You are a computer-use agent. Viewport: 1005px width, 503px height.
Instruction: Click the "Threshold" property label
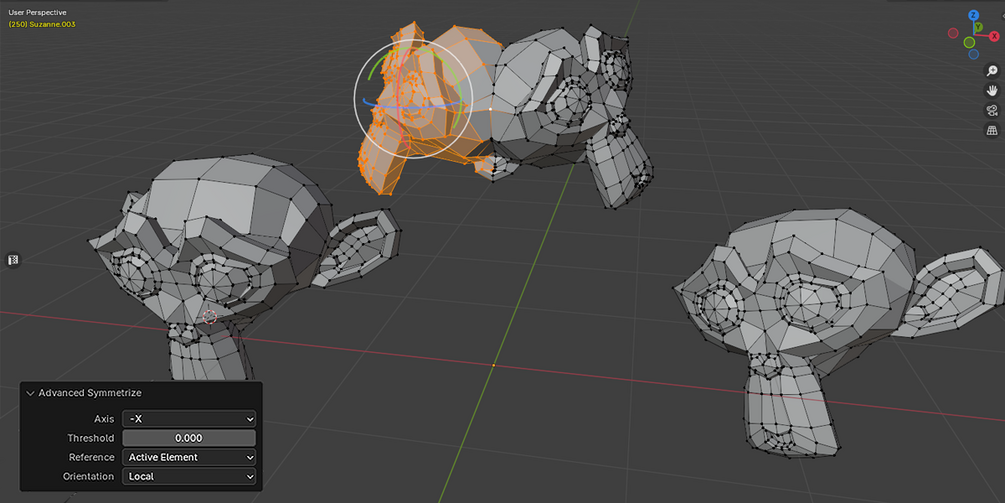91,438
